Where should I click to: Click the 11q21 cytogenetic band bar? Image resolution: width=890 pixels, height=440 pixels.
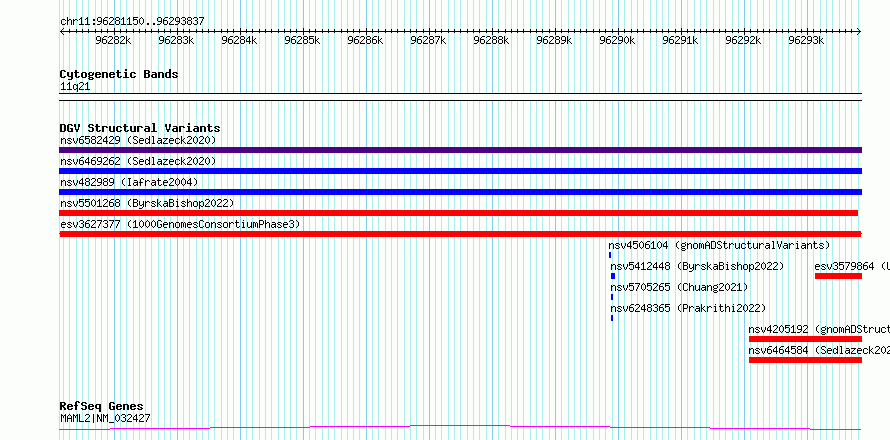point(460,97)
